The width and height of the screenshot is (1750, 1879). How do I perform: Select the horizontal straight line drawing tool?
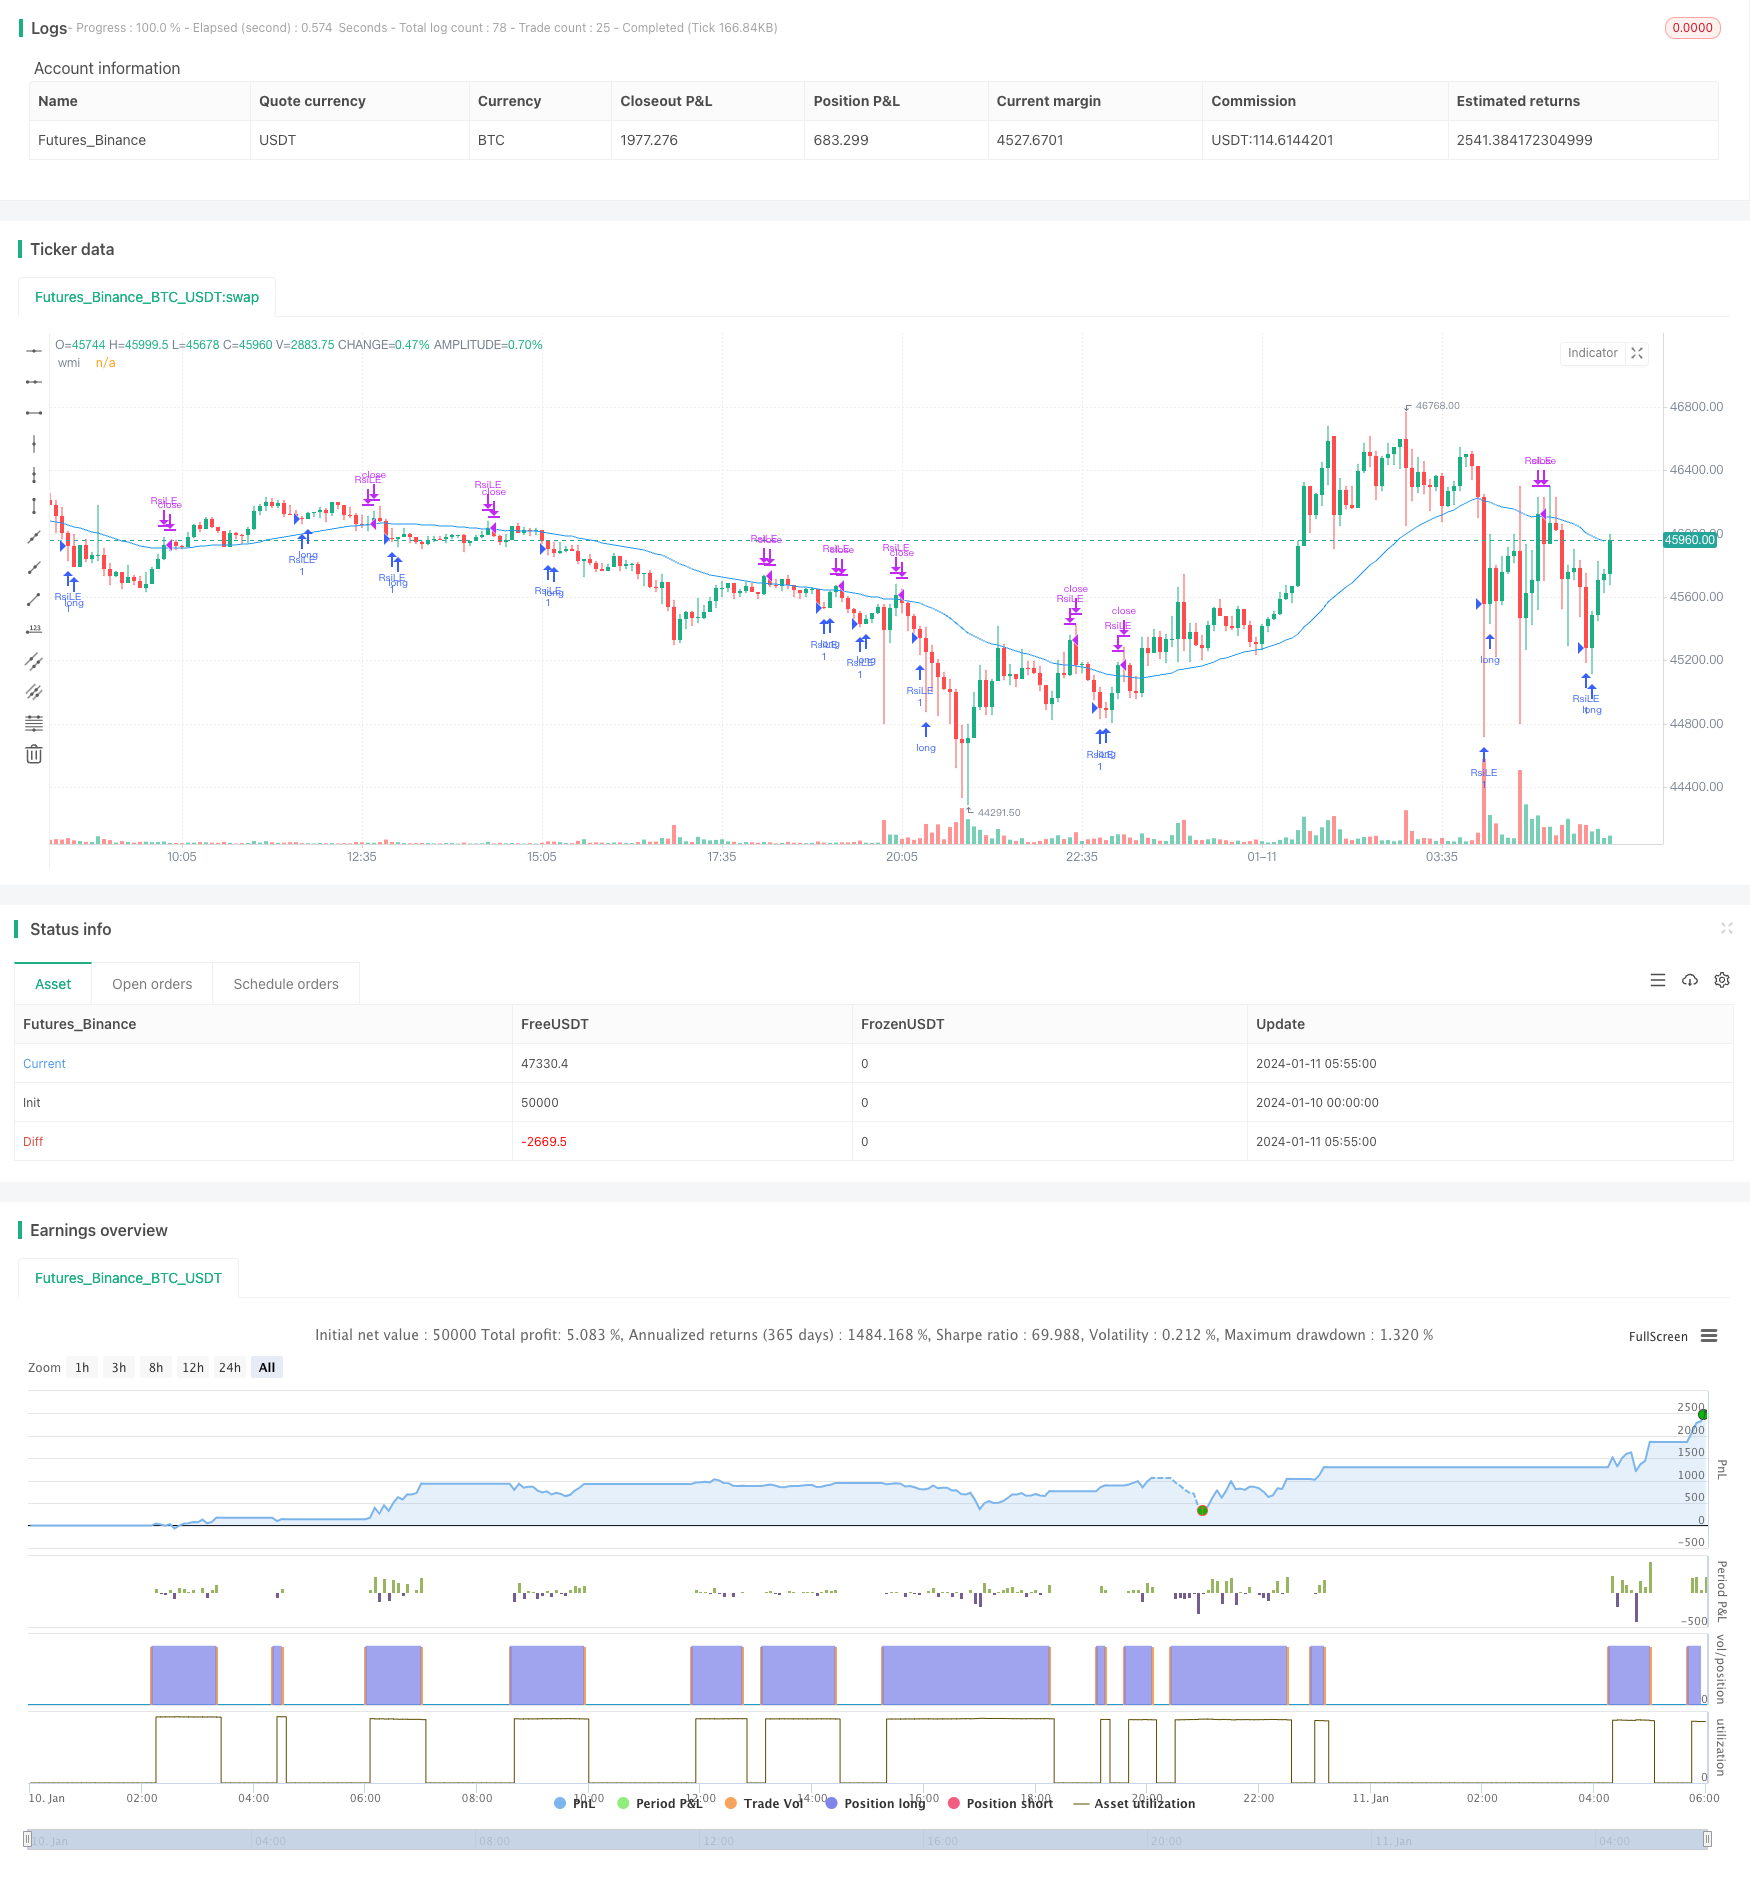(34, 350)
